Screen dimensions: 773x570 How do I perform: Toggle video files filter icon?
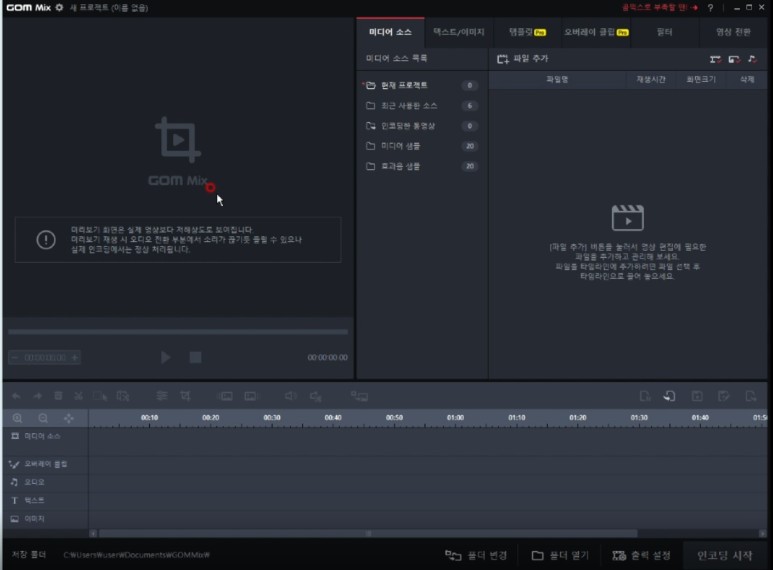pyautogui.click(x=715, y=59)
